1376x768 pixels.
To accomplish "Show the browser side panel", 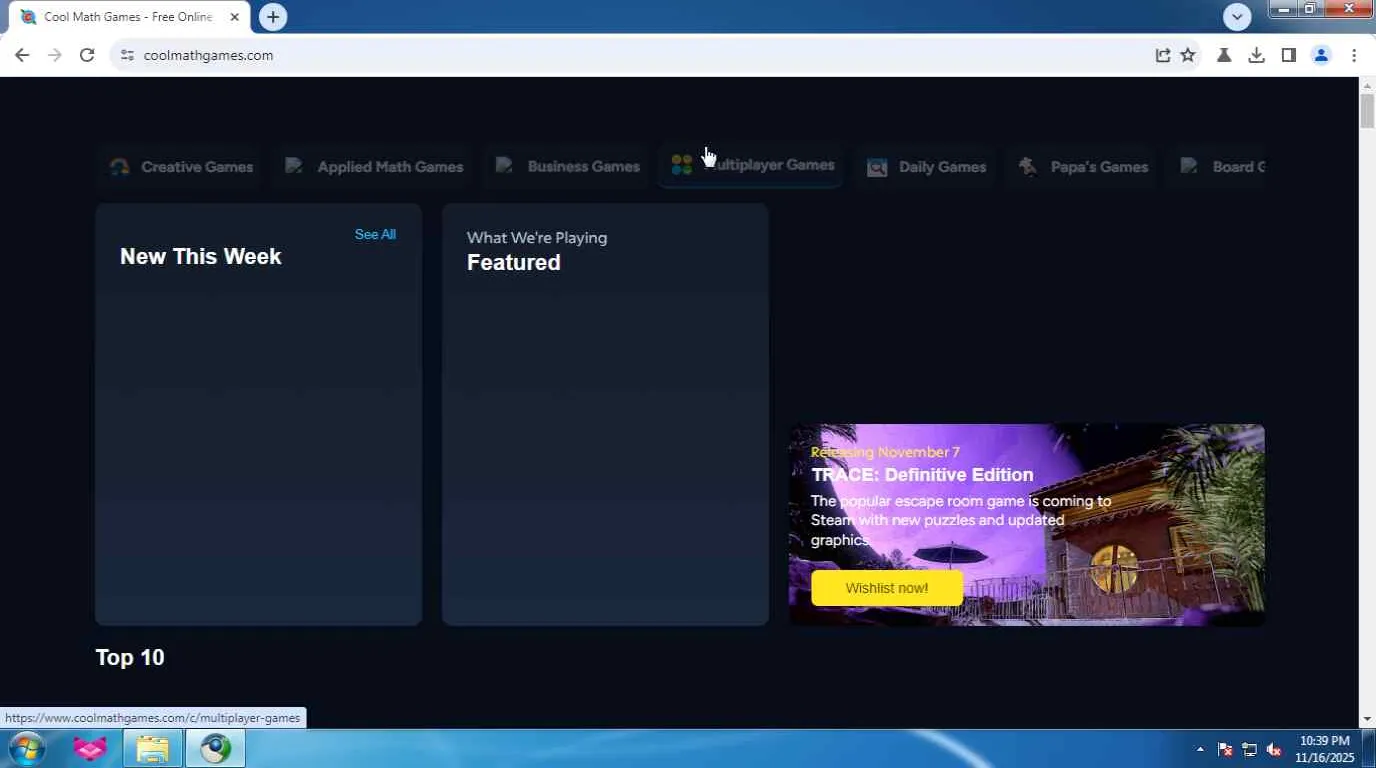I will tap(1289, 55).
